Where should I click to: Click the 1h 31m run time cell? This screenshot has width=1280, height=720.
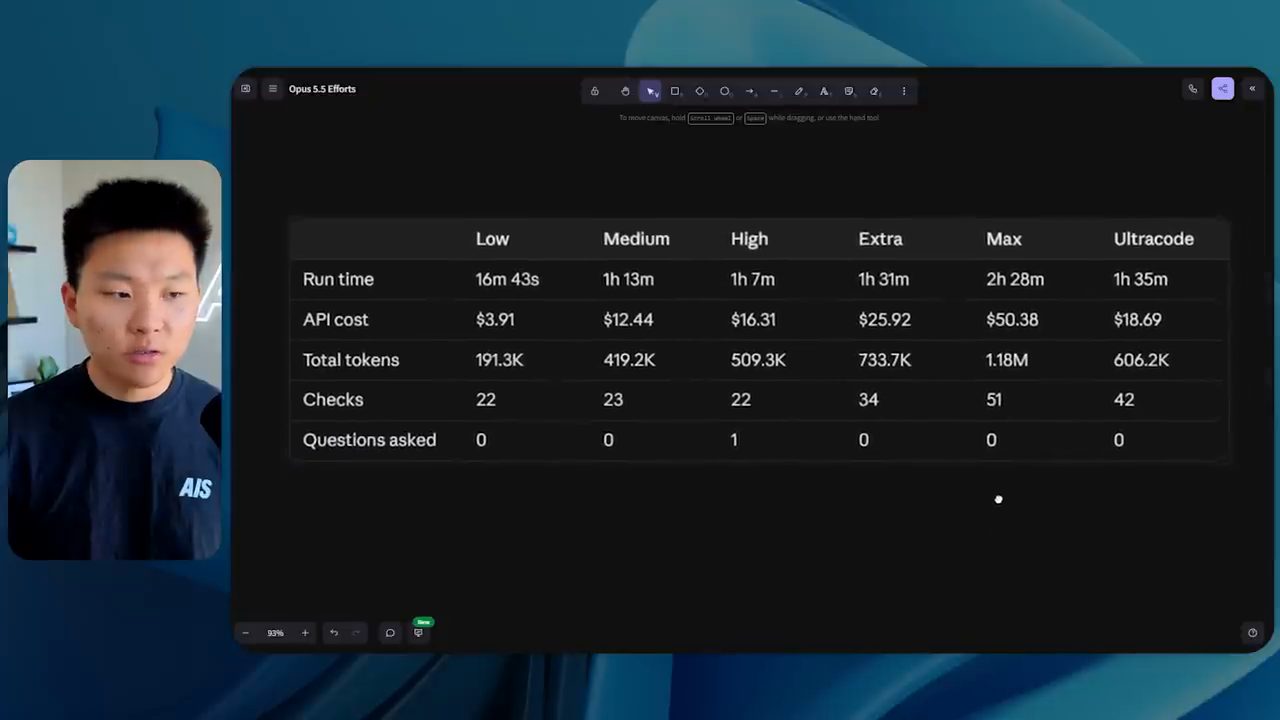coord(883,279)
